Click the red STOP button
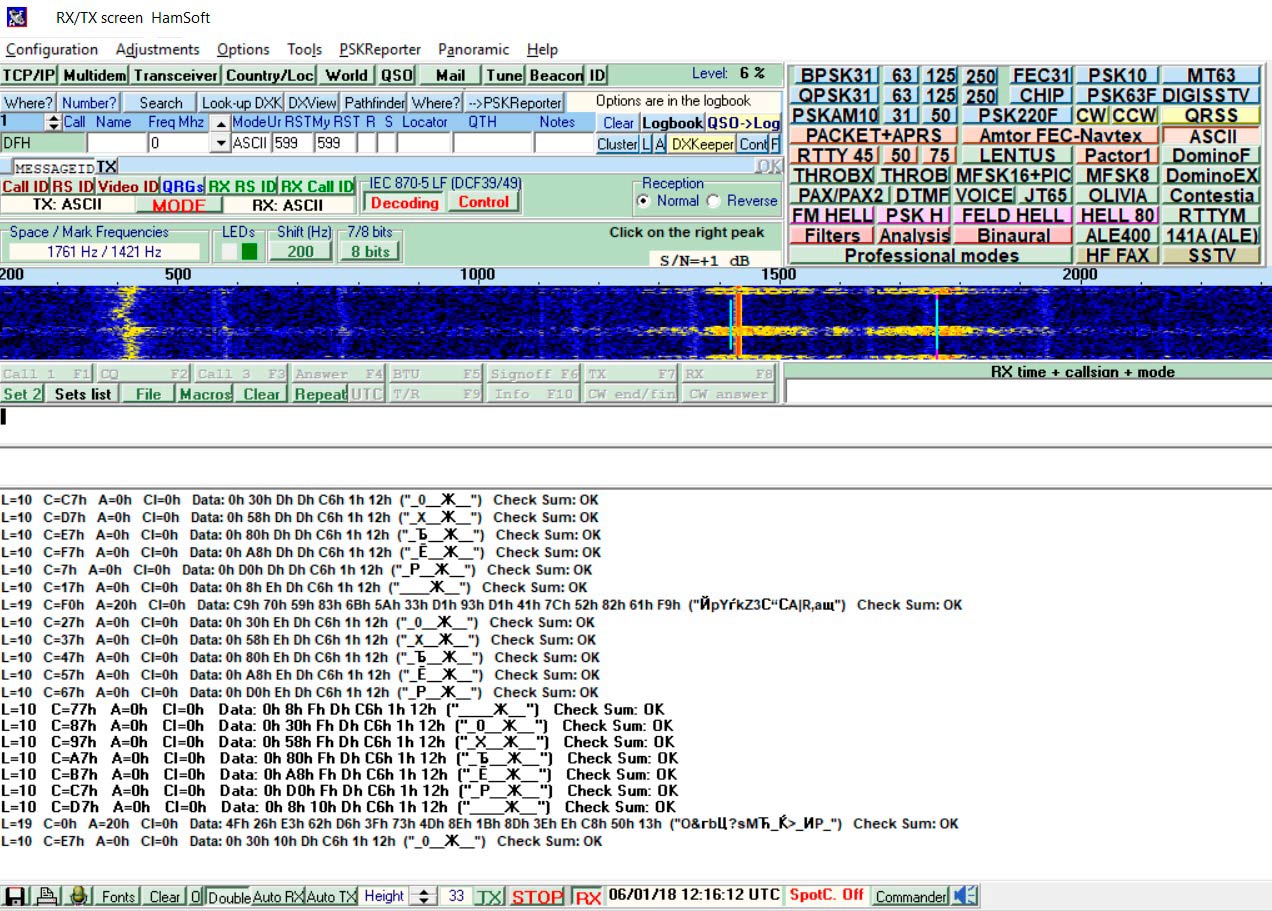 537,896
